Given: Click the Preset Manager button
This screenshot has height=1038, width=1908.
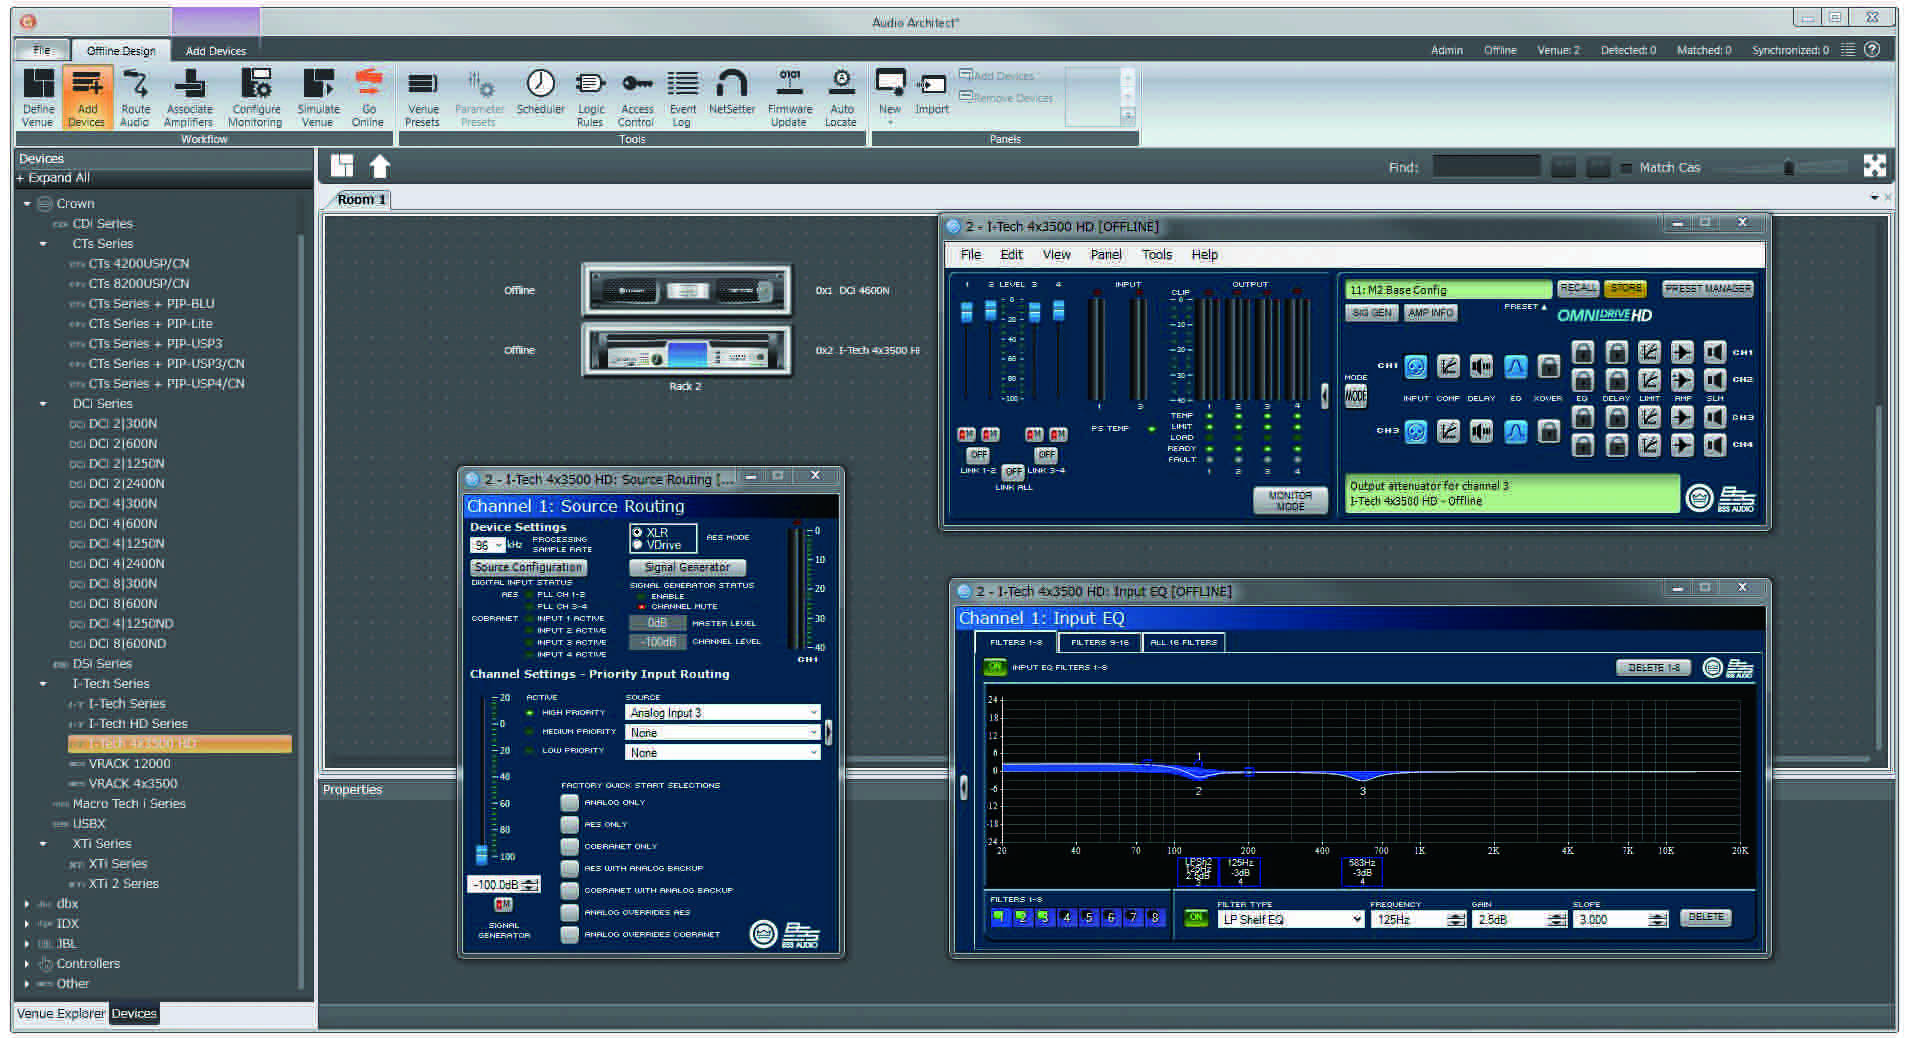Looking at the screenshot, I should tap(1708, 288).
